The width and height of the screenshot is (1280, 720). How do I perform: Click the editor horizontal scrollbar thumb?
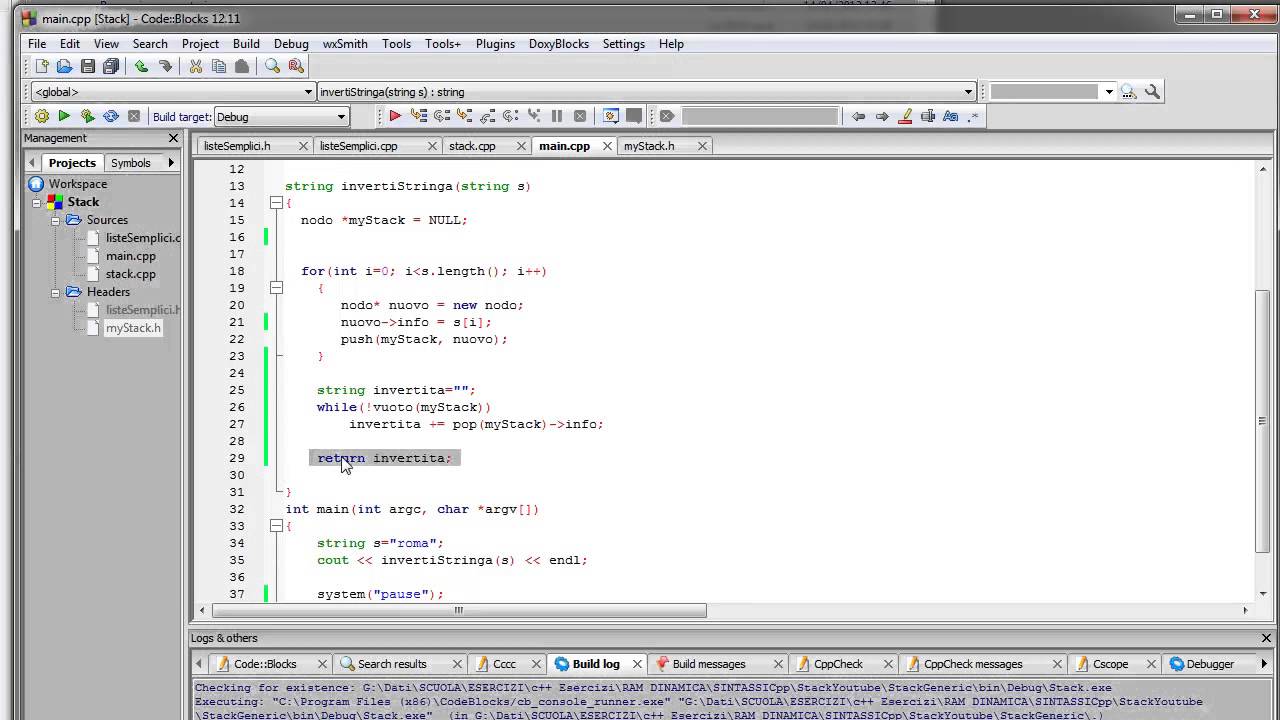click(459, 610)
